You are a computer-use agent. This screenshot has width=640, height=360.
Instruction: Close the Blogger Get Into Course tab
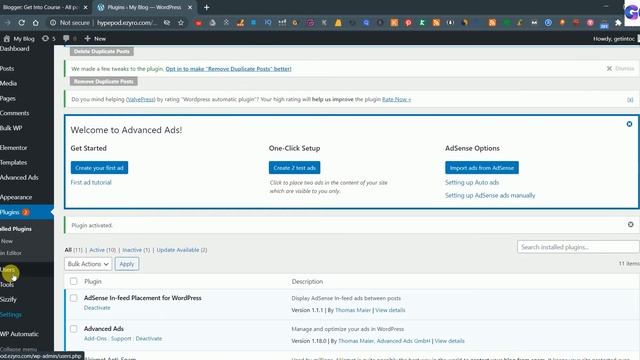(x=85, y=7)
